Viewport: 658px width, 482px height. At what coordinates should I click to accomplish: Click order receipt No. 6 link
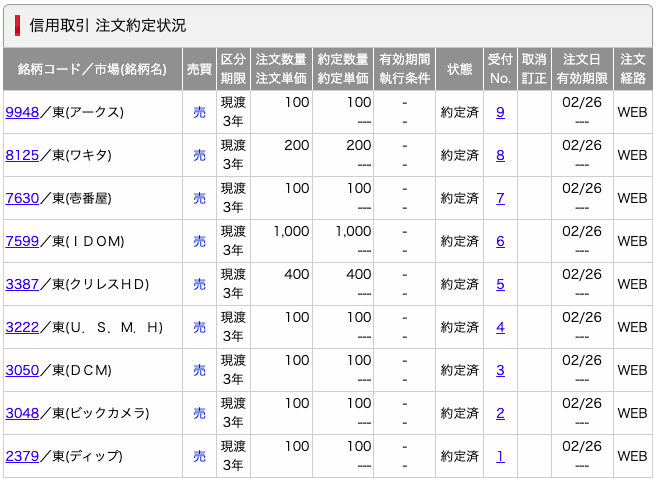click(x=500, y=241)
